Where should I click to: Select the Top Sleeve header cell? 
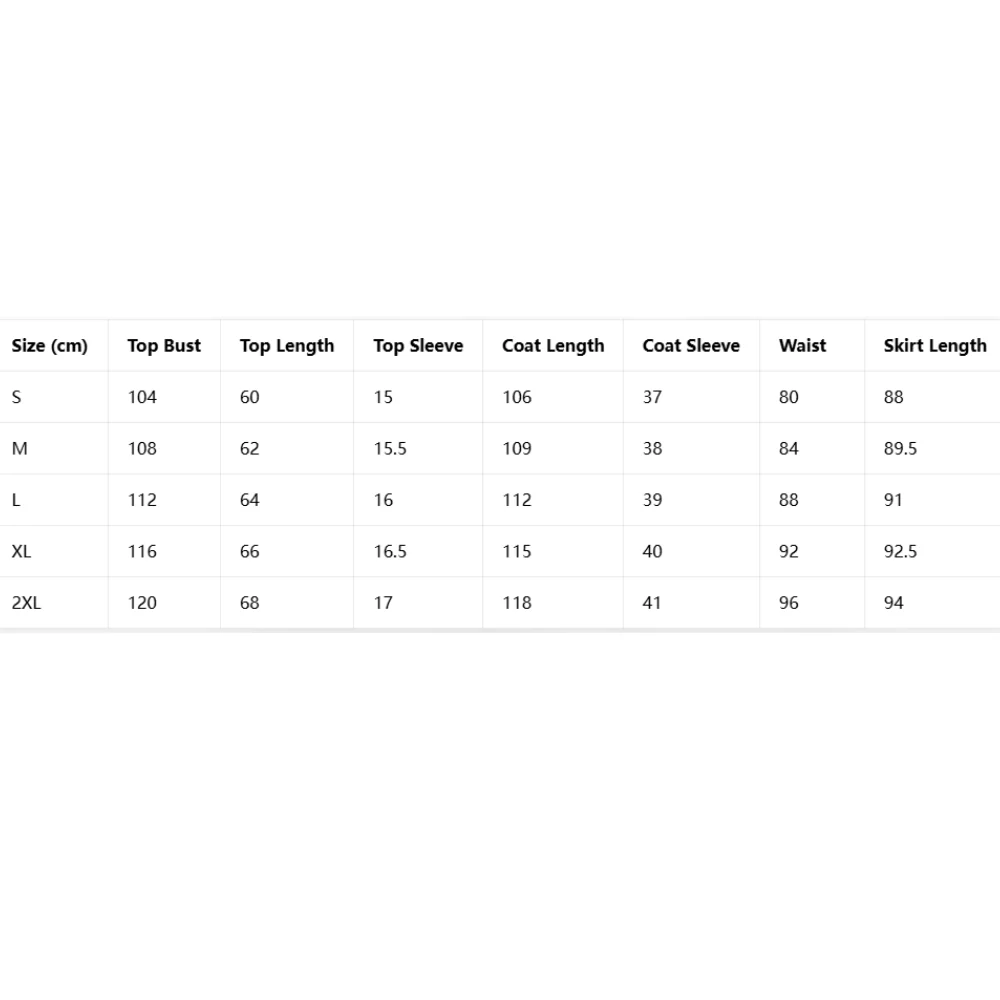[x=418, y=346]
